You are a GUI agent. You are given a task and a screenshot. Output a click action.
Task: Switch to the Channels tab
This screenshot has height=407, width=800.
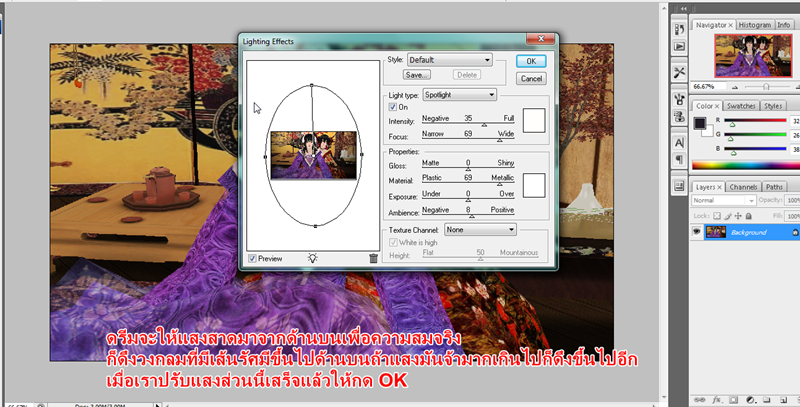(743, 187)
